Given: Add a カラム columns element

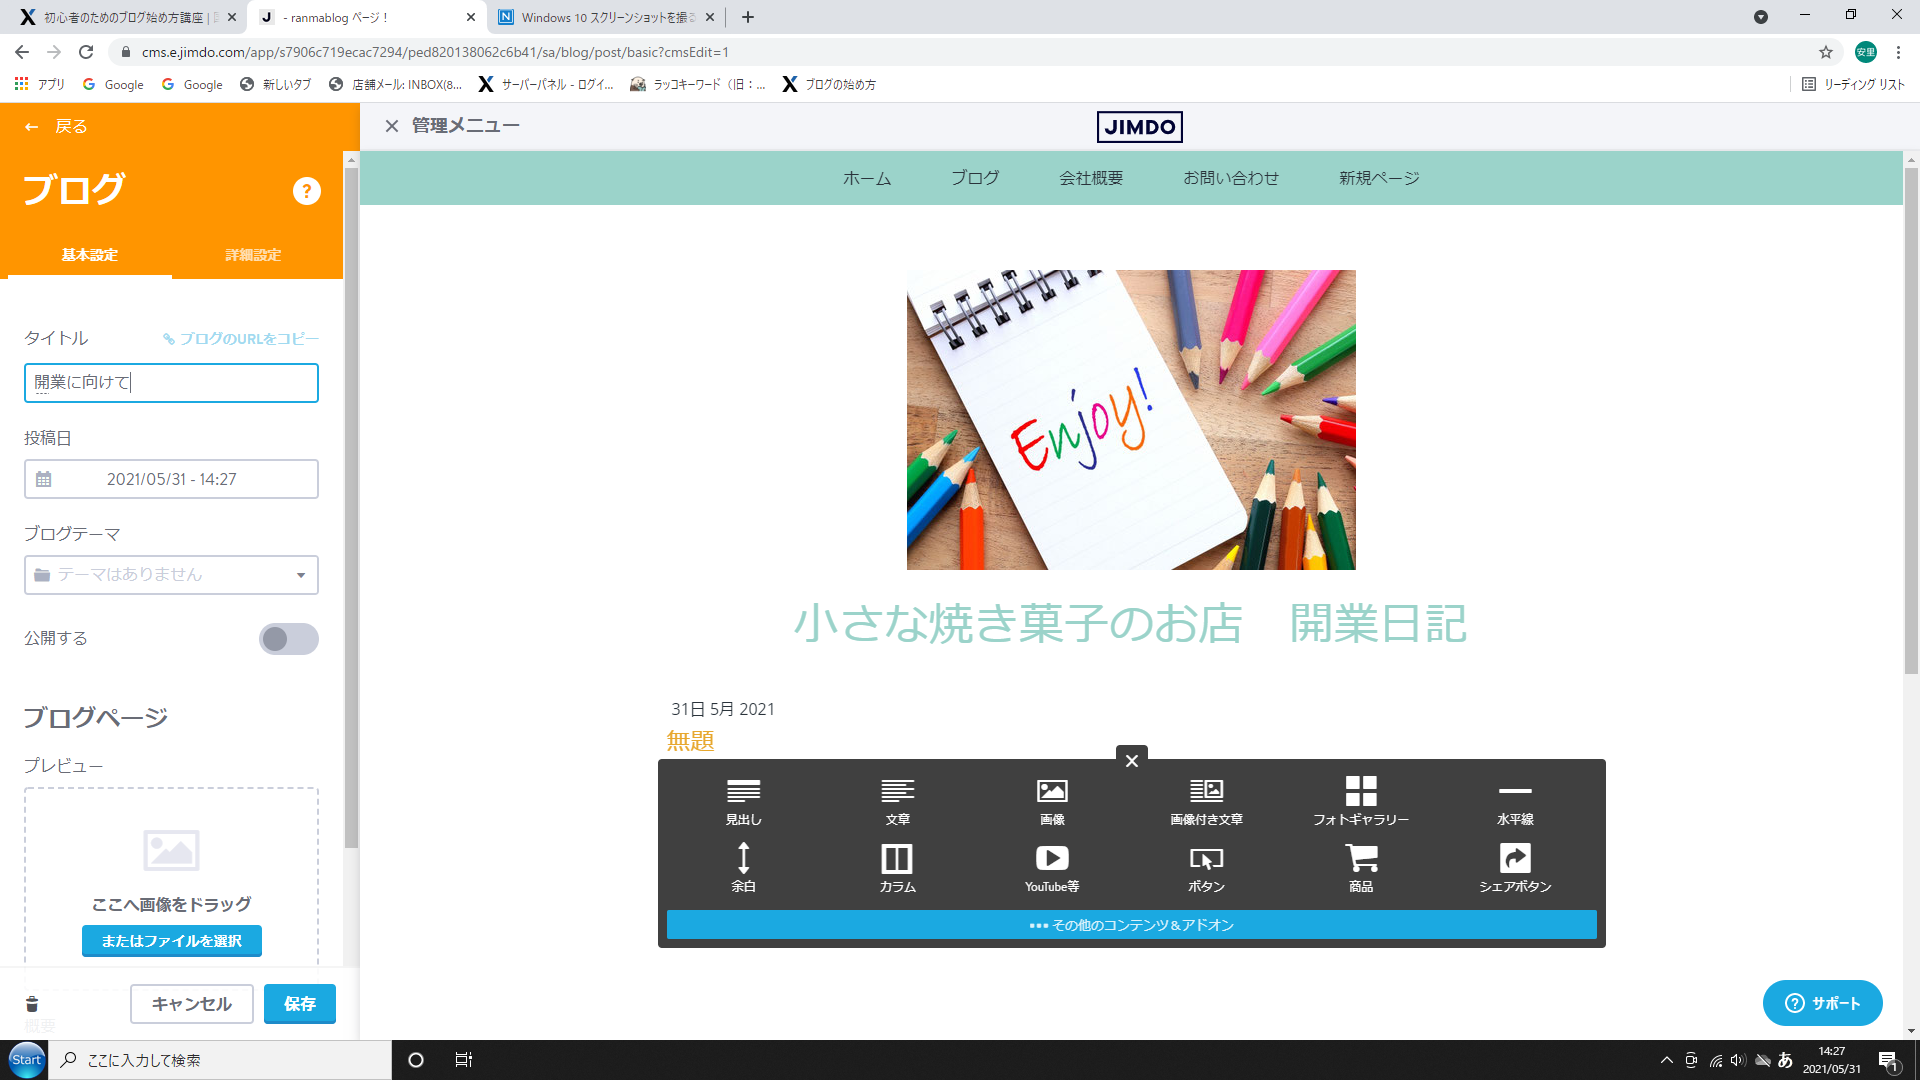Looking at the screenshot, I should tap(897, 867).
